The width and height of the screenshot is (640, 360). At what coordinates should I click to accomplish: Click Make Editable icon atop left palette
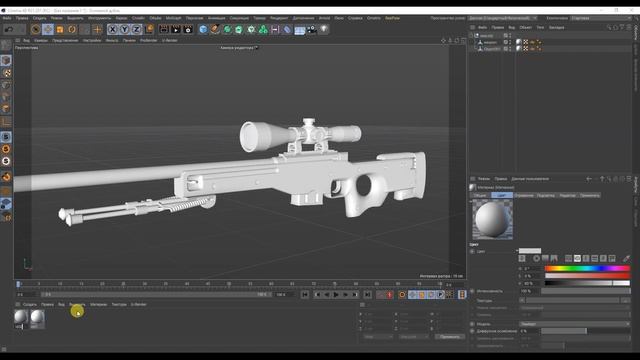tap(6, 44)
